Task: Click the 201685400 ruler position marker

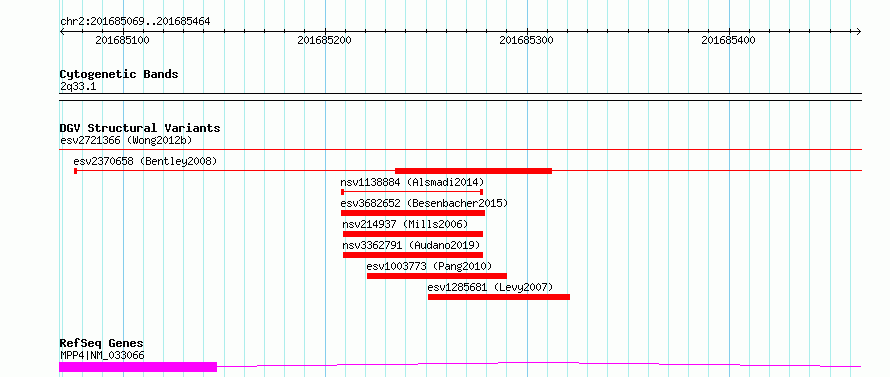Action: [728, 40]
